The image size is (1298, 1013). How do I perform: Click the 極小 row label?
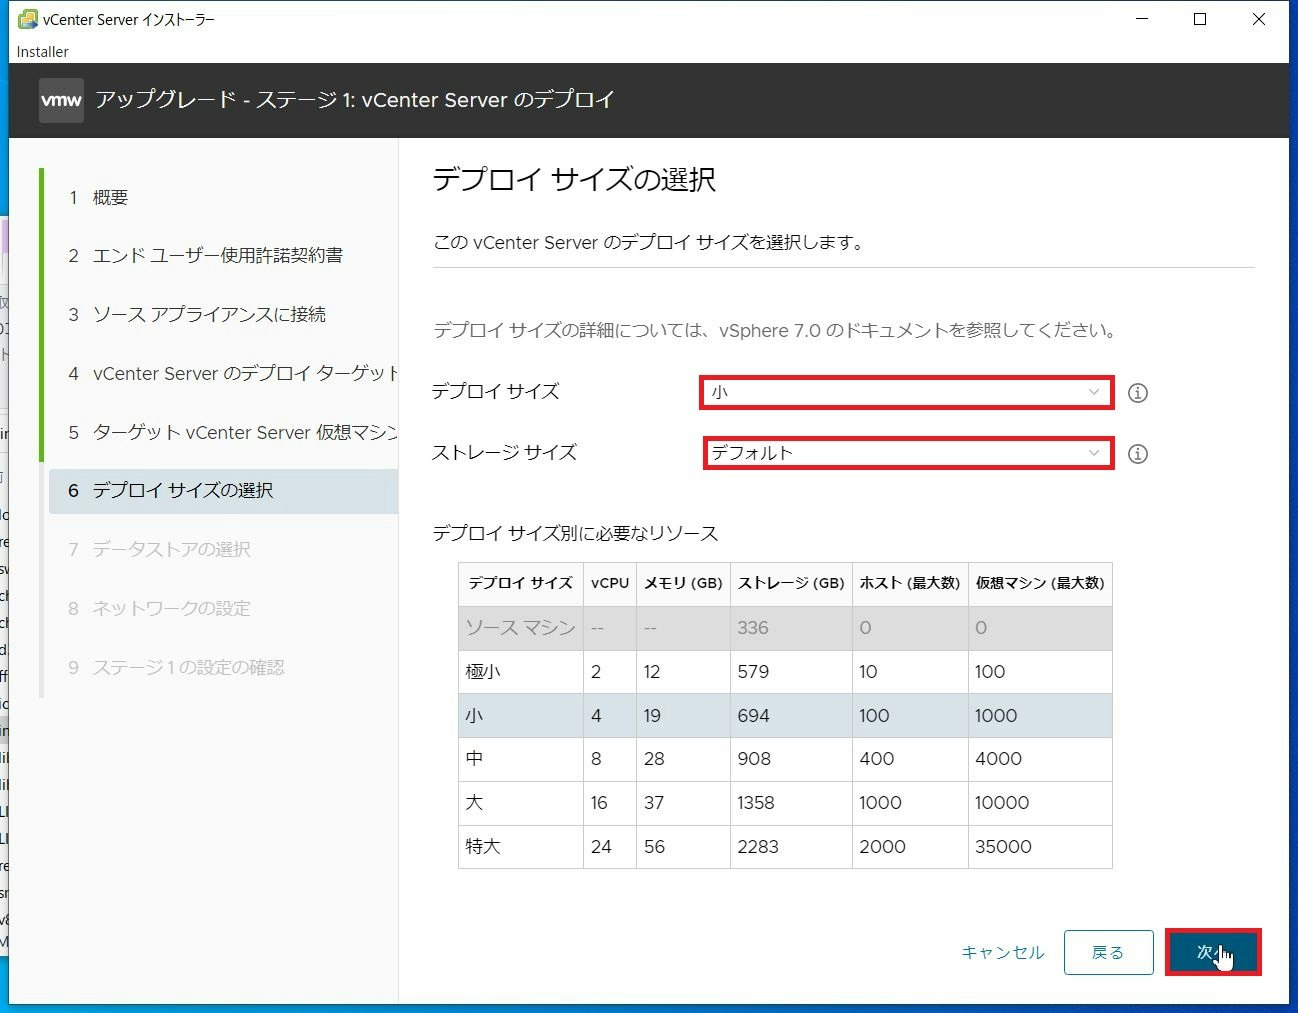click(483, 672)
